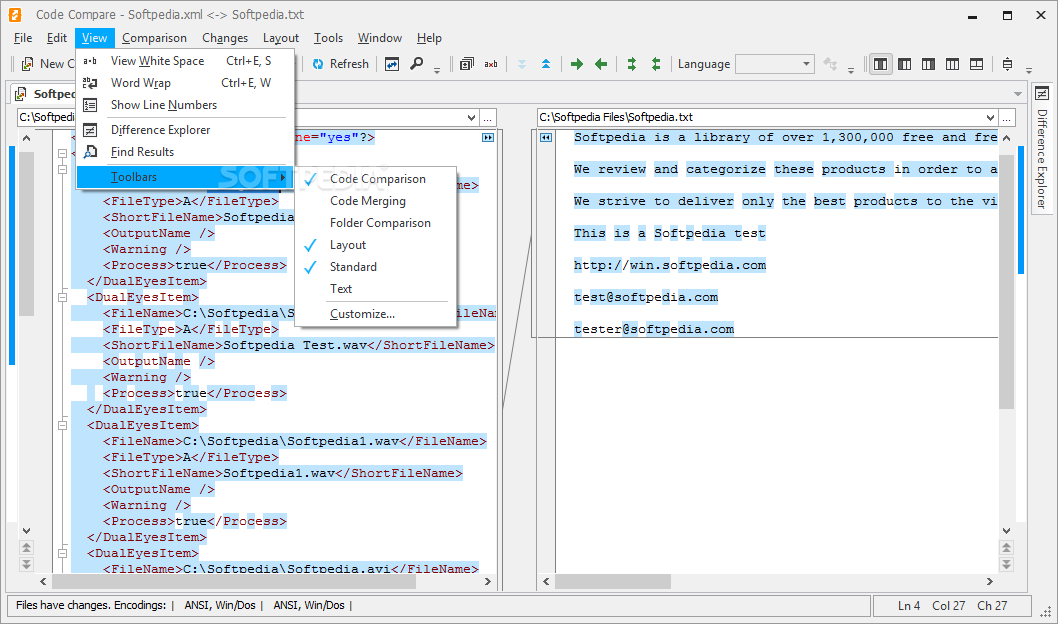Click the New toolbar button
This screenshot has width=1058, height=624.
(47, 64)
